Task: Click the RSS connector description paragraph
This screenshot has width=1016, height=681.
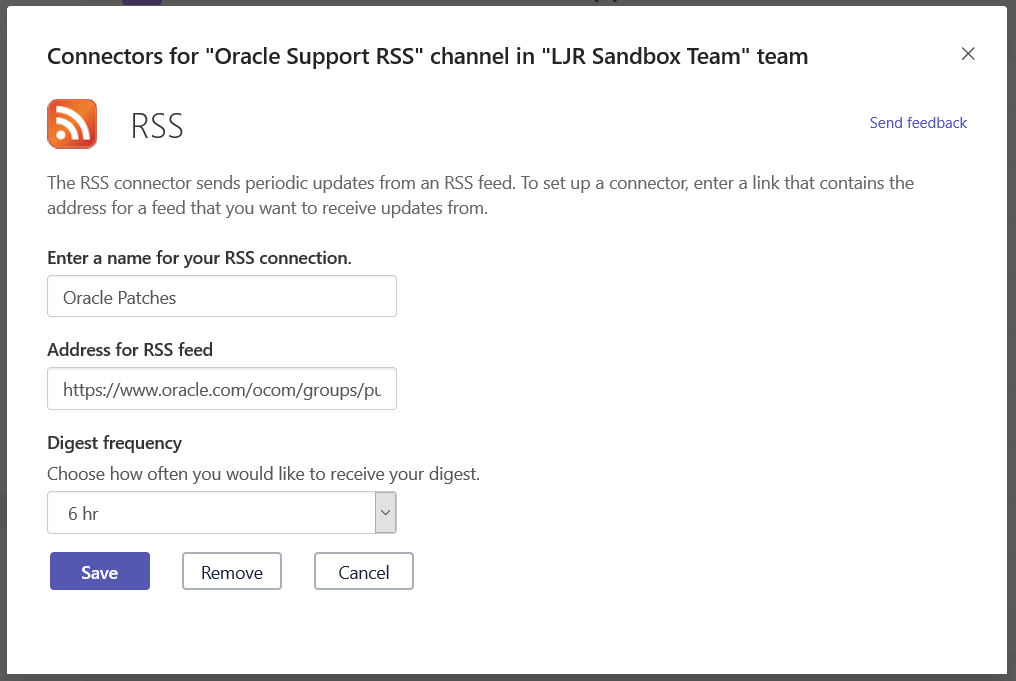Action: click(480, 195)
